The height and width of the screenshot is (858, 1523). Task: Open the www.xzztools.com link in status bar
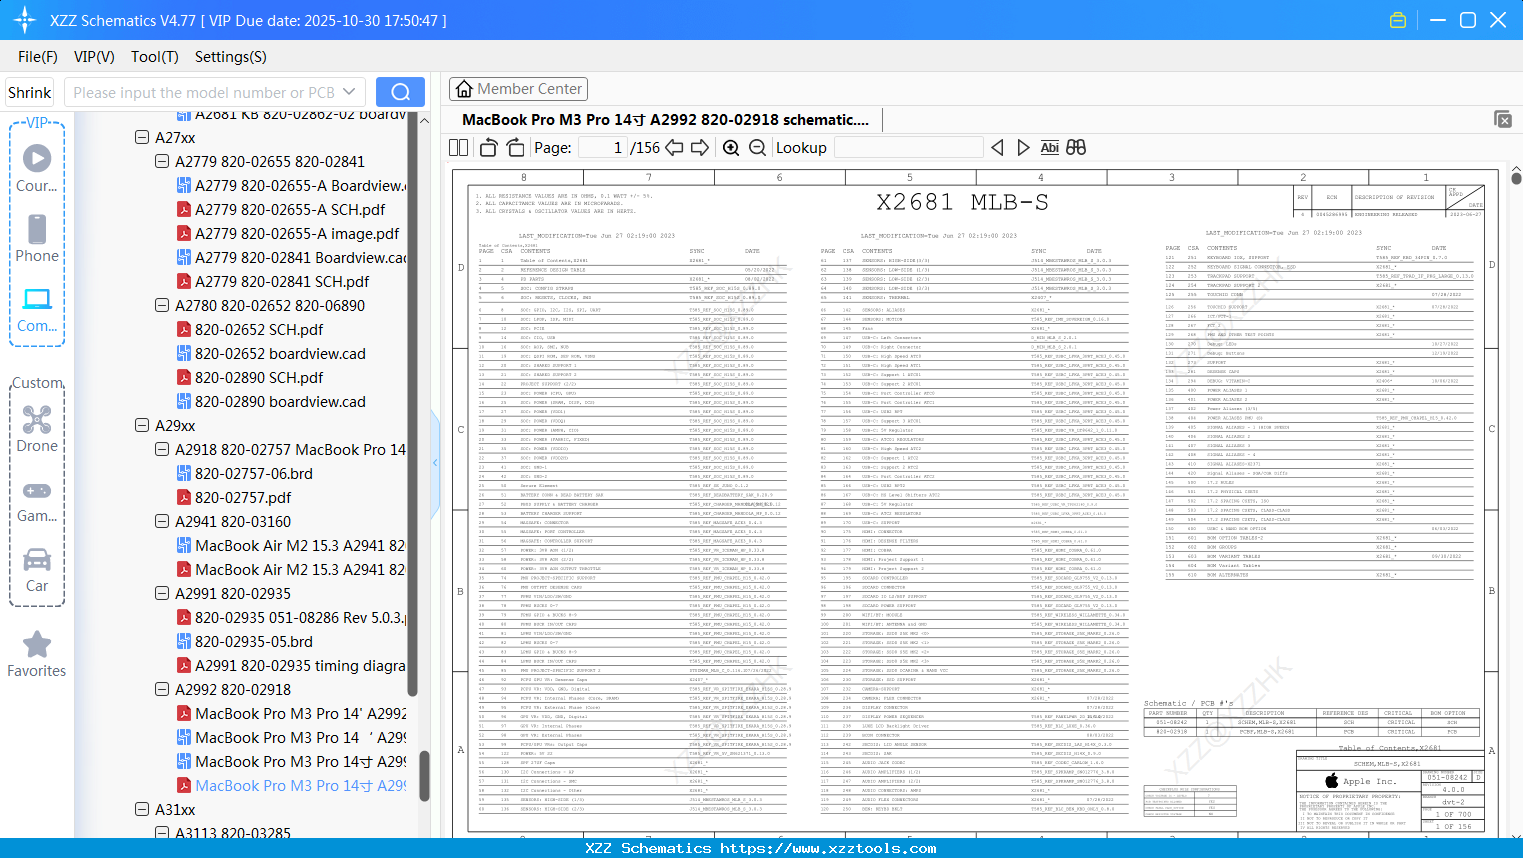pos(828,848)
